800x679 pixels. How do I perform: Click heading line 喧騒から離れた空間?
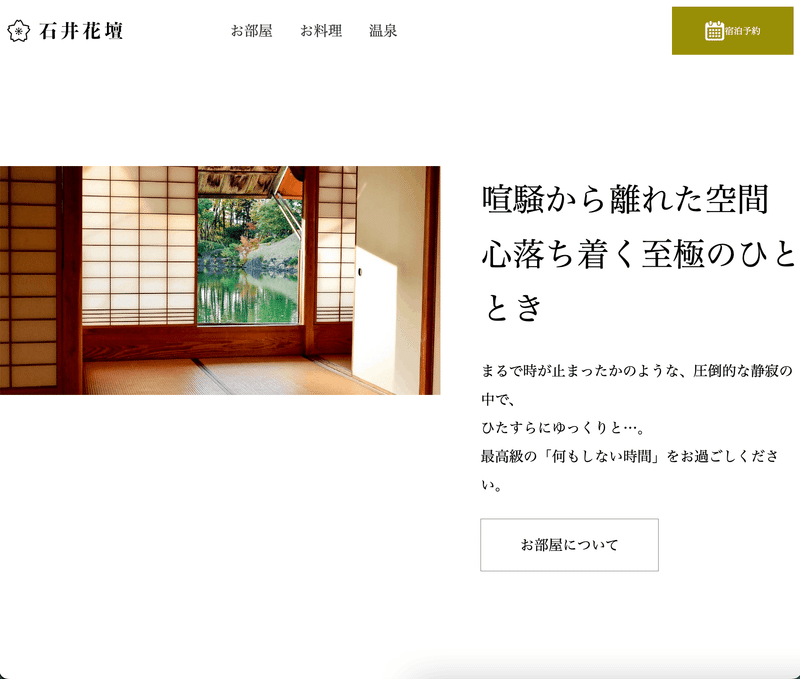click(626, 199)
